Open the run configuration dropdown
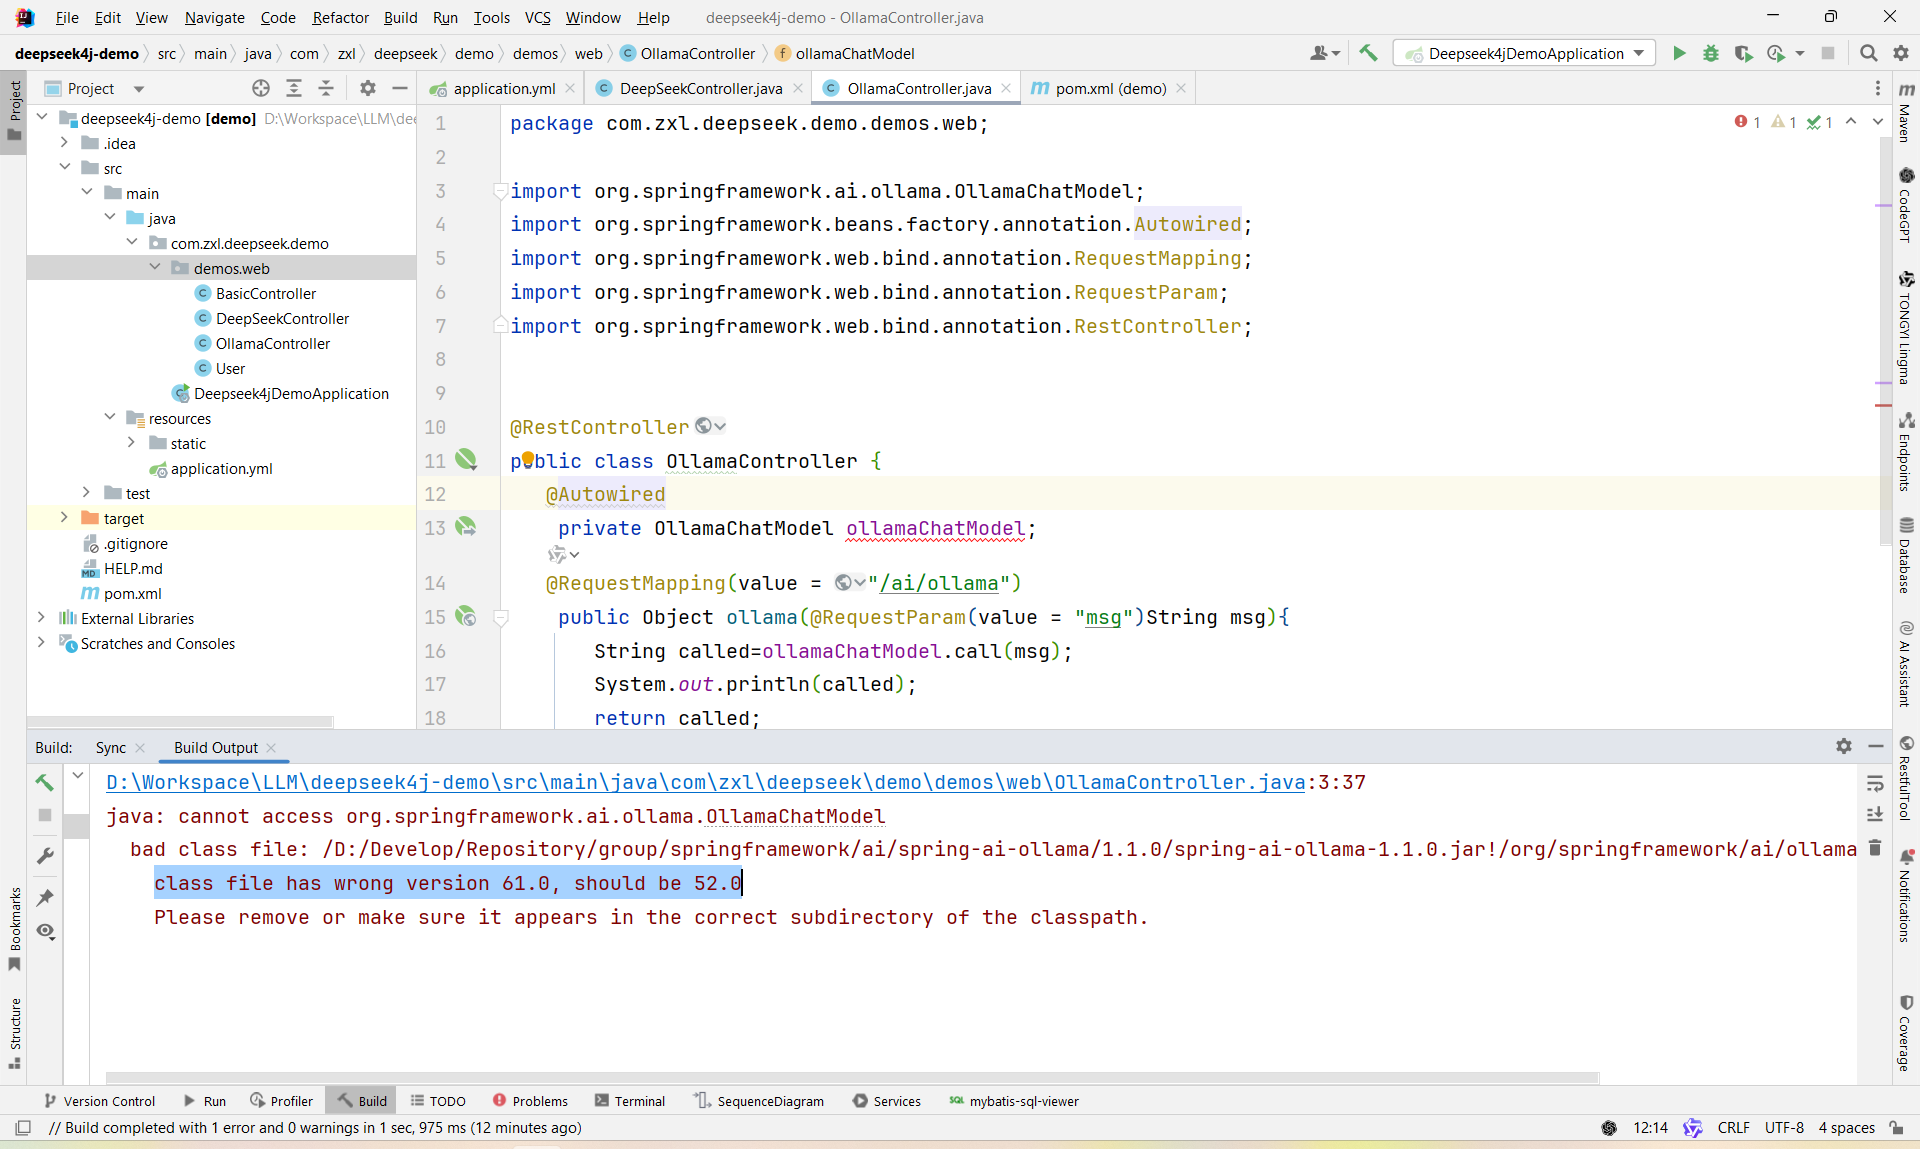Image resolution: width=1920 pixels, height=1149 pixels. click(x=1637, y=54)
